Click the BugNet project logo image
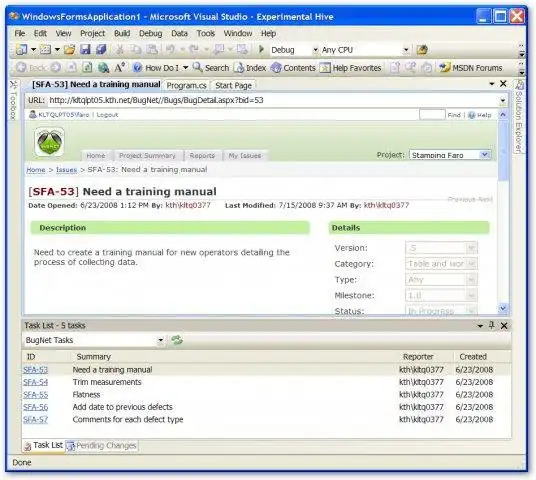Viewport: 536px width, 480px height. pyautogui.click(x=50, y=142)
